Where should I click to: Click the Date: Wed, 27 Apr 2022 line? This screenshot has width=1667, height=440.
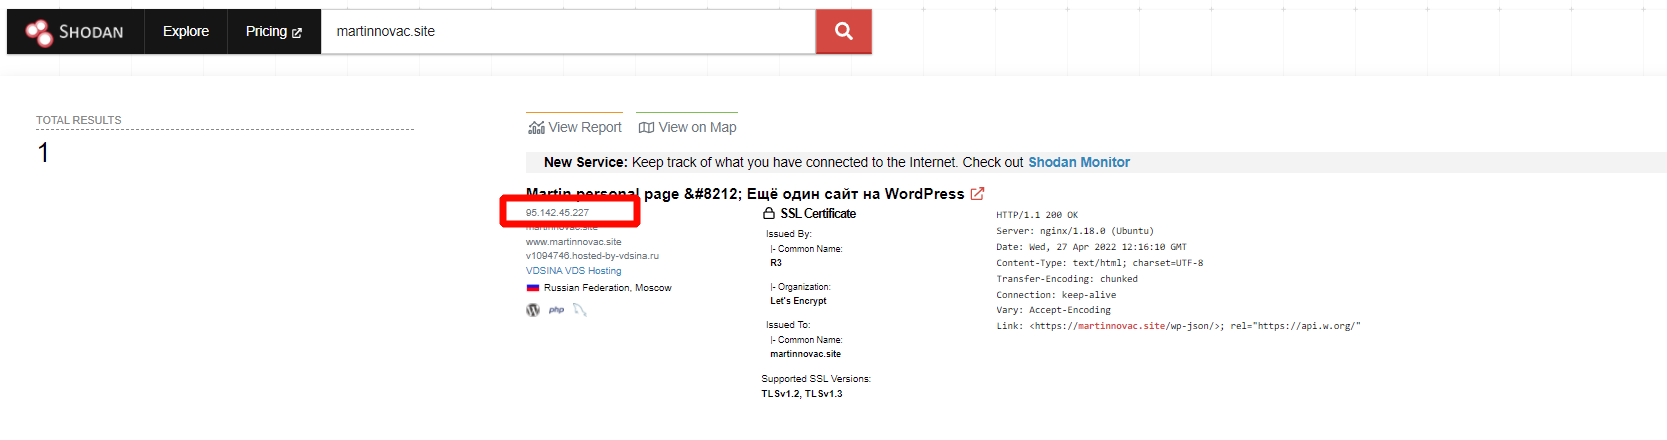click(x=1091, y=247)
